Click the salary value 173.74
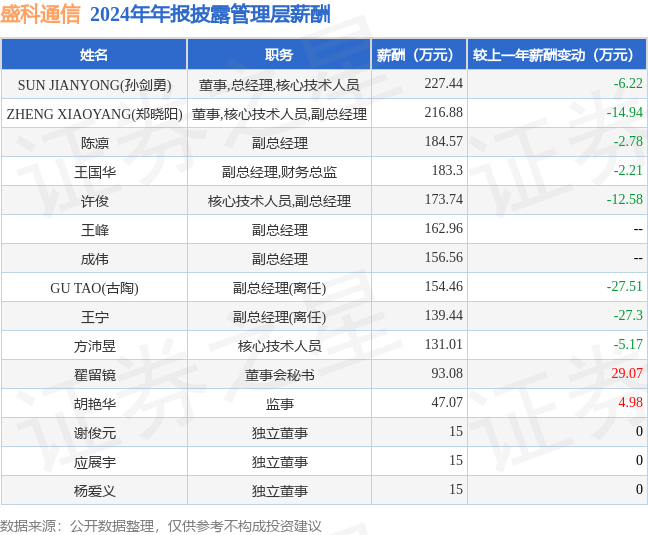This screenshot has width=648, height=535. coord(443,199)
